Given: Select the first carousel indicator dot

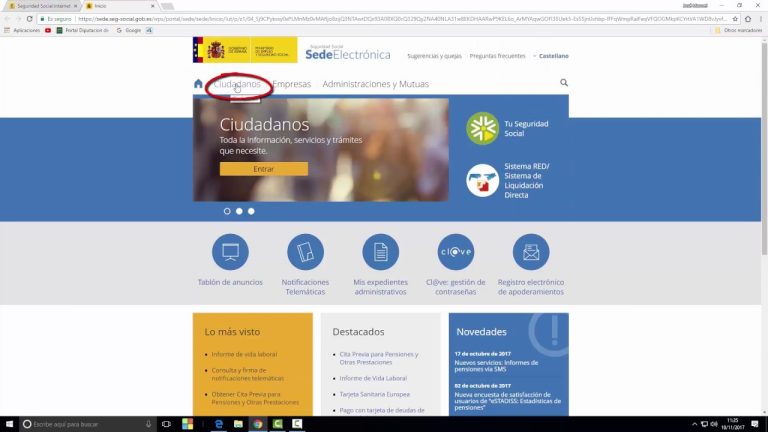Looking at the screenshot, I should pos(227,211).
